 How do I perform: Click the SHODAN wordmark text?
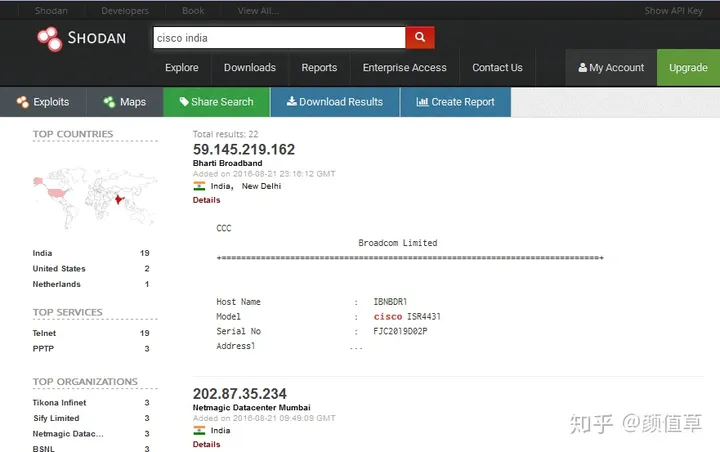tap(97, 38)
